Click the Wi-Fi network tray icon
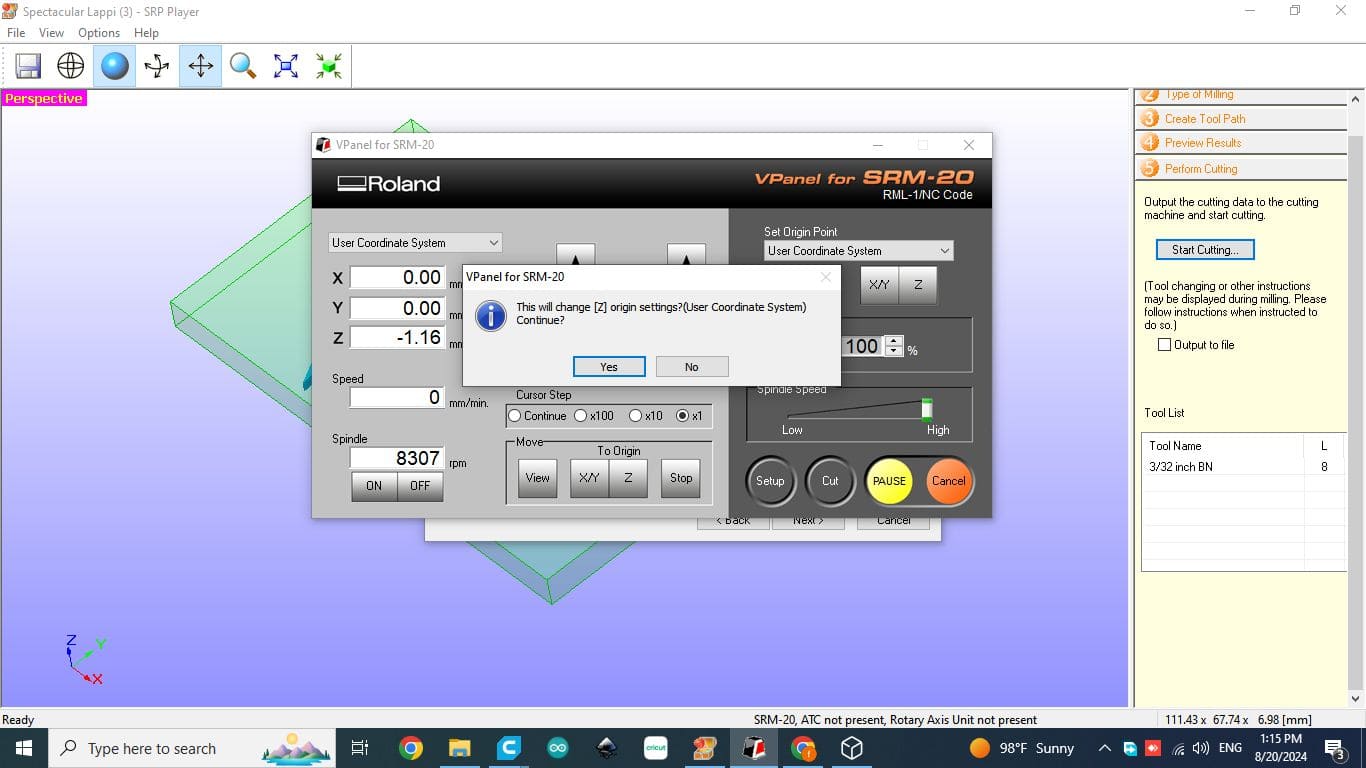 coord(1178,748)
